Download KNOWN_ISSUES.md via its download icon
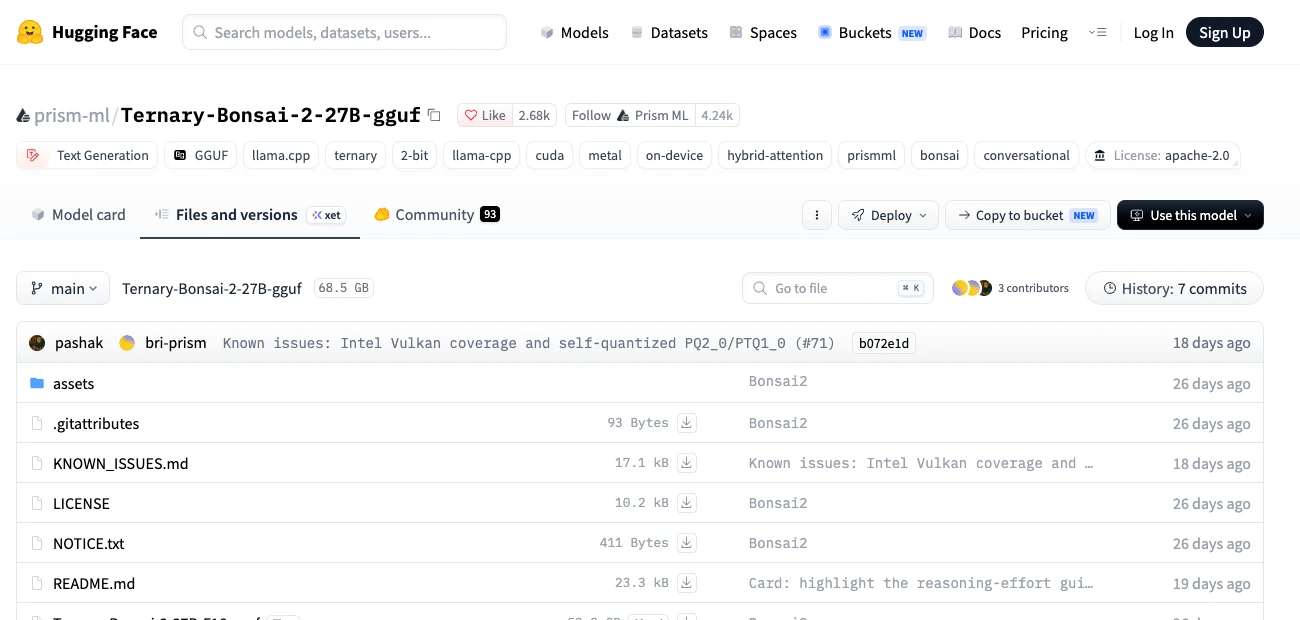Screen dimensions: 1300x620 point(687,463)
